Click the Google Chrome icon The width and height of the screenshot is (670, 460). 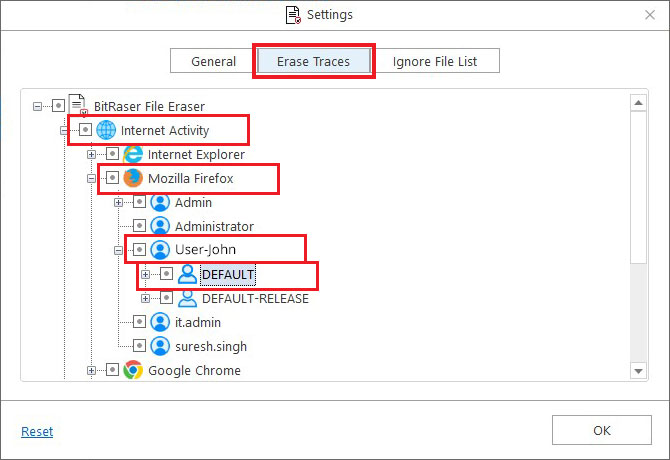point(133,370)
